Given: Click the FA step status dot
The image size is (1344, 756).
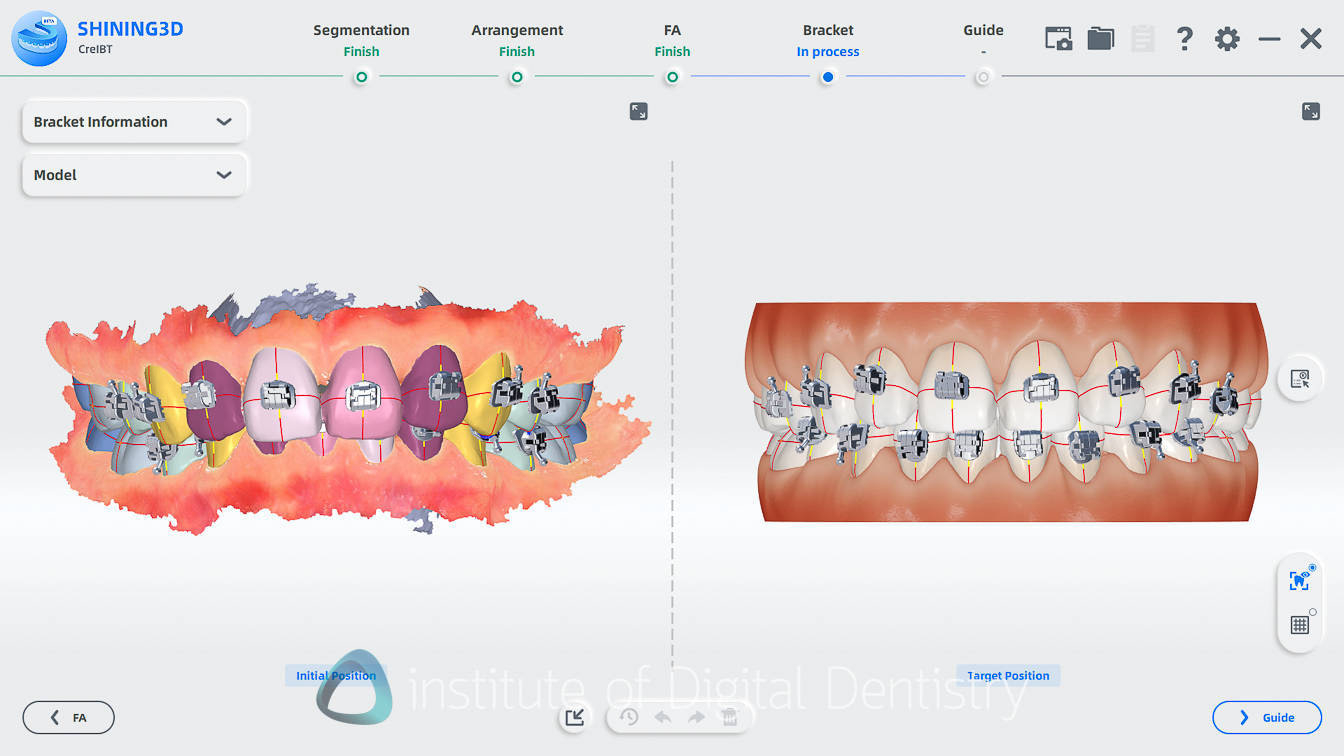Looking at the screenshot, I should click(672, 76).
